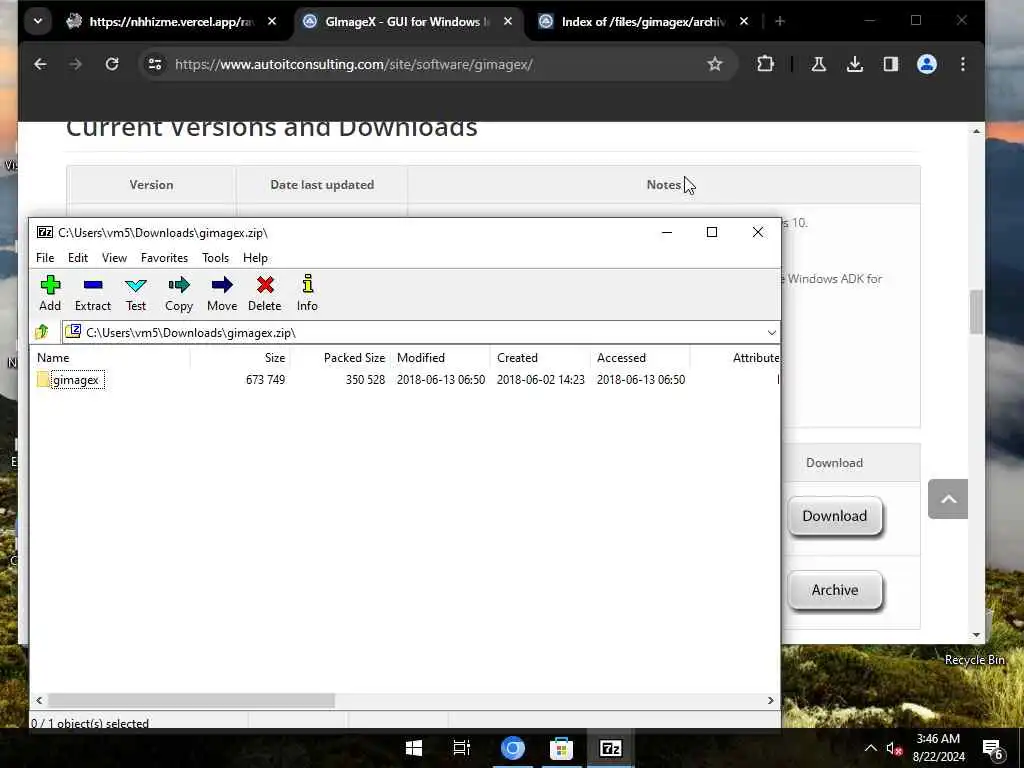Image resolution: width=1024 pixels, height=768 pixels.
Task: Close the GImageX browser tab
Action: pyautogui.click(x=507, y=22)
